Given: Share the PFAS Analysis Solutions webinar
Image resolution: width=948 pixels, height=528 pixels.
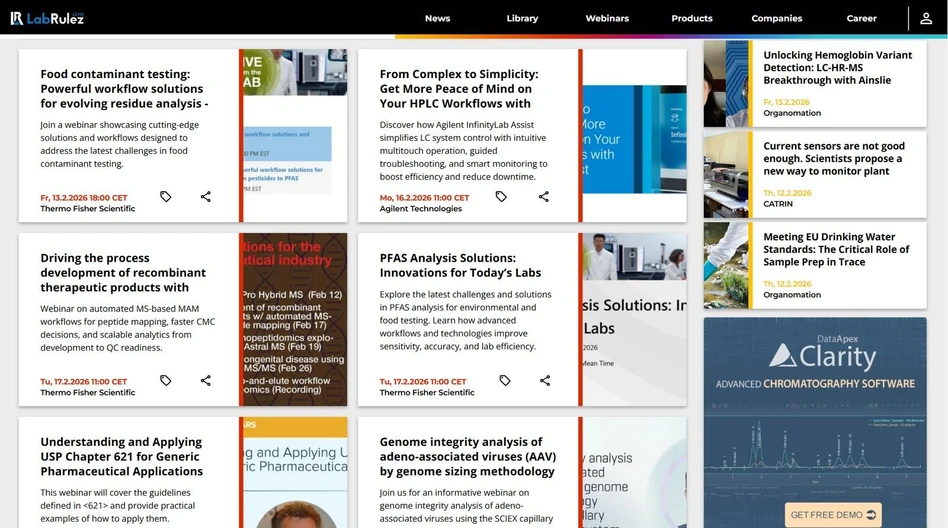Looking at the screenshot, I should click(545, 381).
